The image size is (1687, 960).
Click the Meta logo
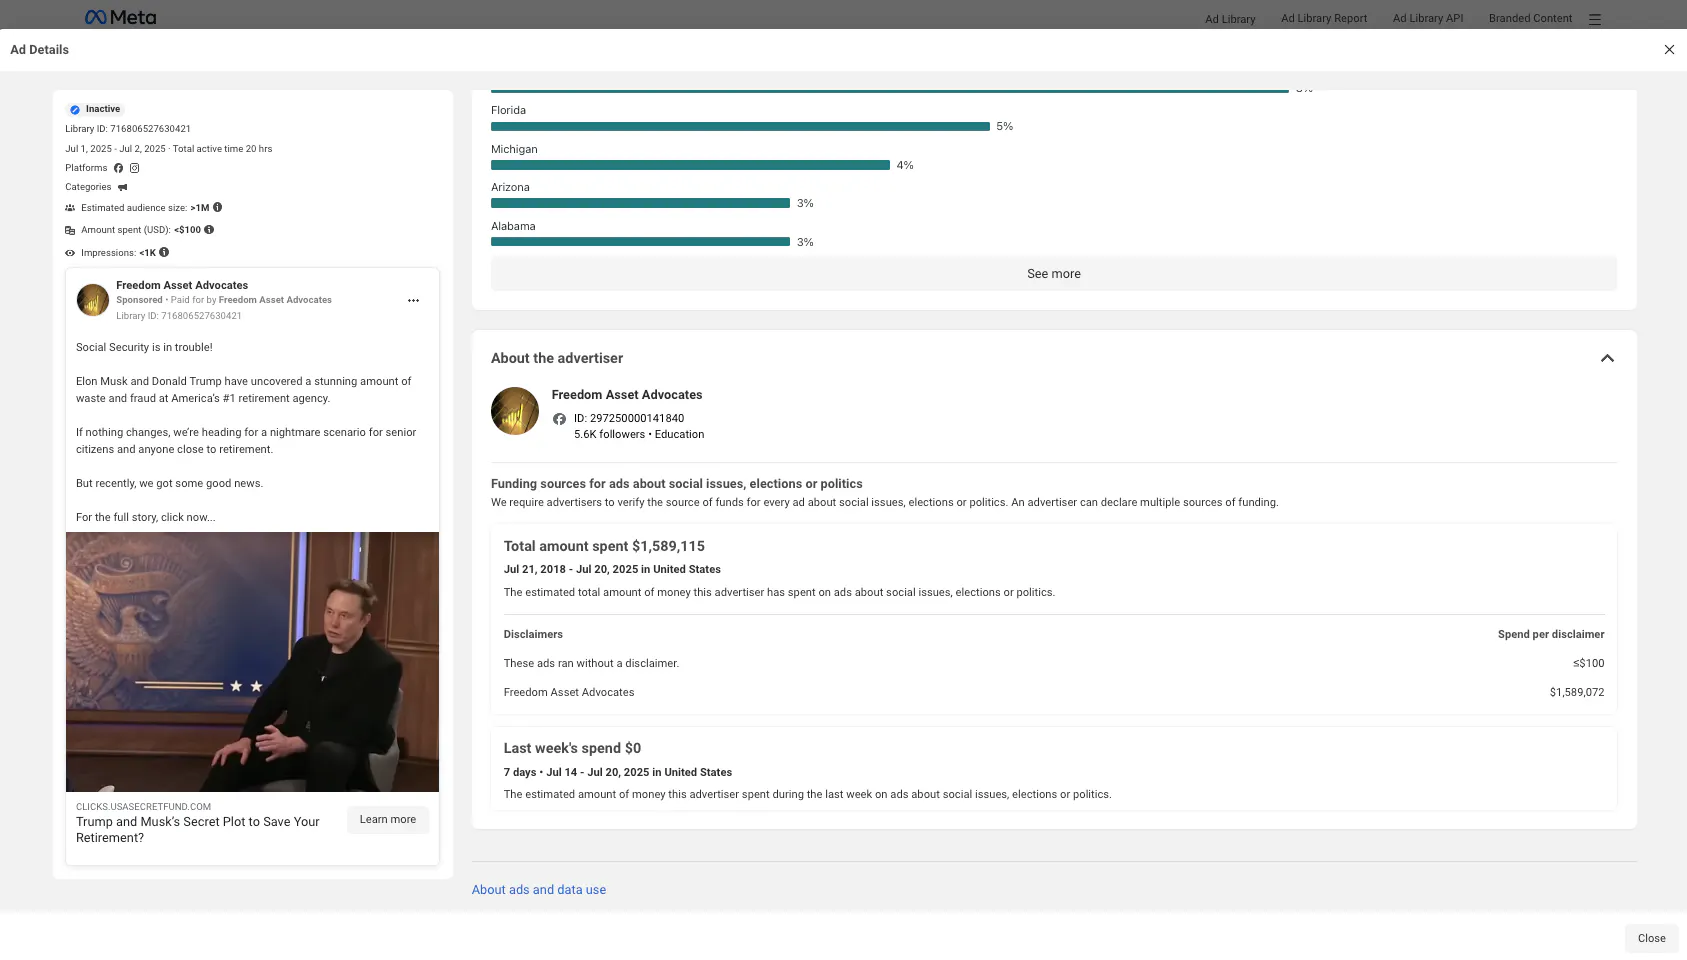120,17
